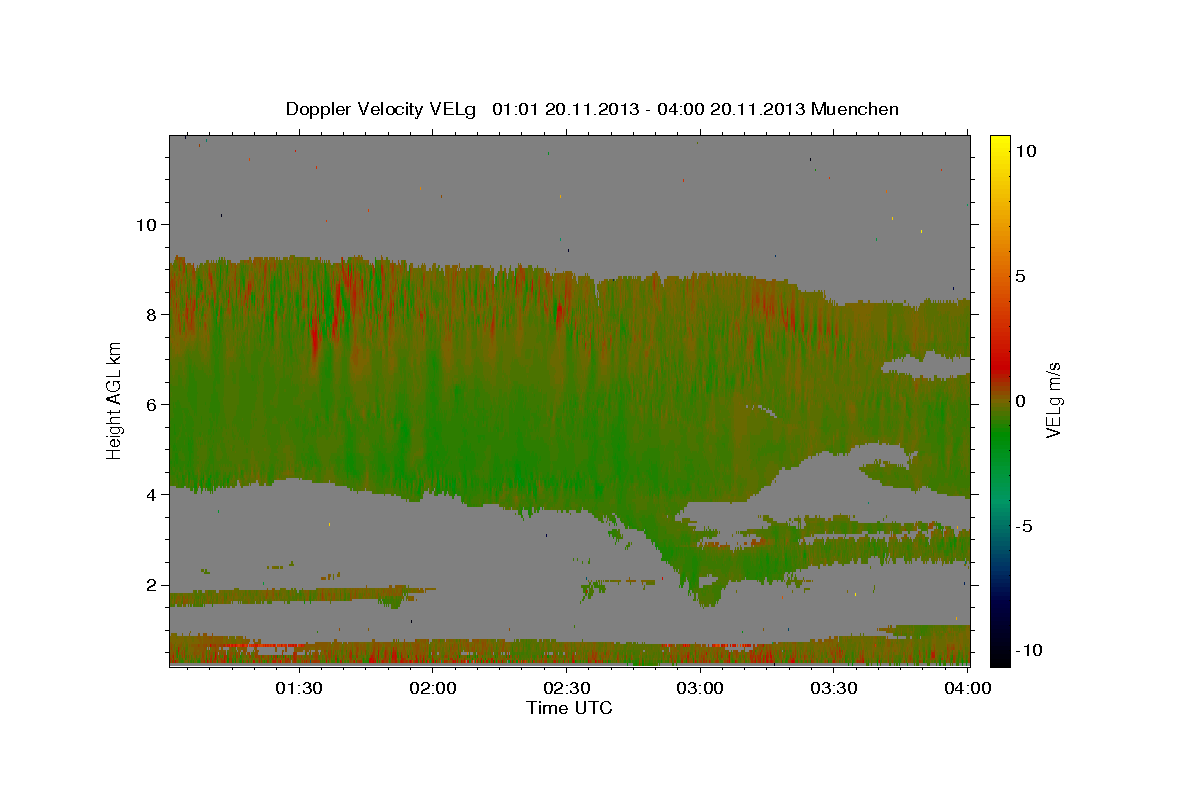This screenshot has height=800, width=1200.
Task: Click the "Time UTC" axis label
Action: 569,708
